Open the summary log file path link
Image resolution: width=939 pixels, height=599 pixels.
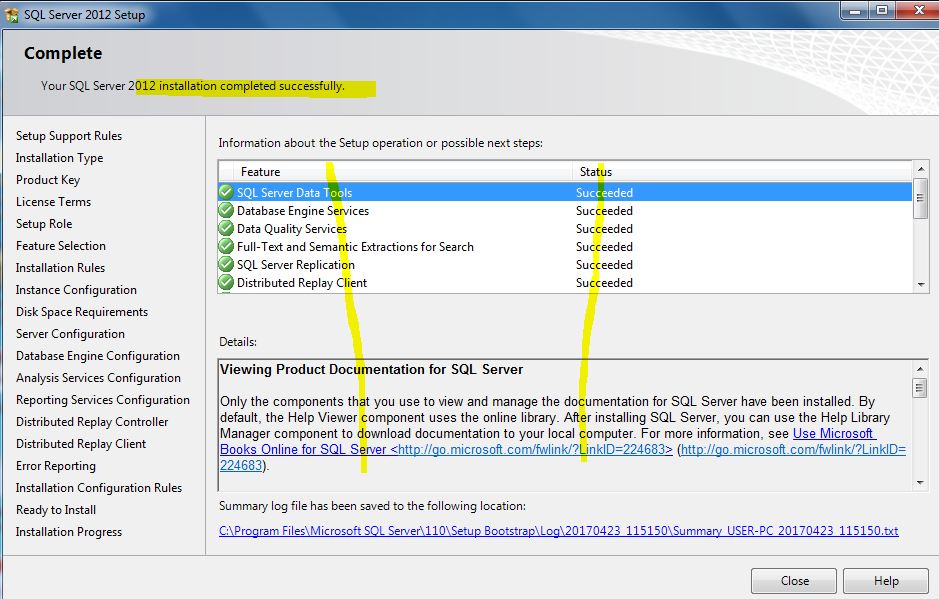coord(559,531)
